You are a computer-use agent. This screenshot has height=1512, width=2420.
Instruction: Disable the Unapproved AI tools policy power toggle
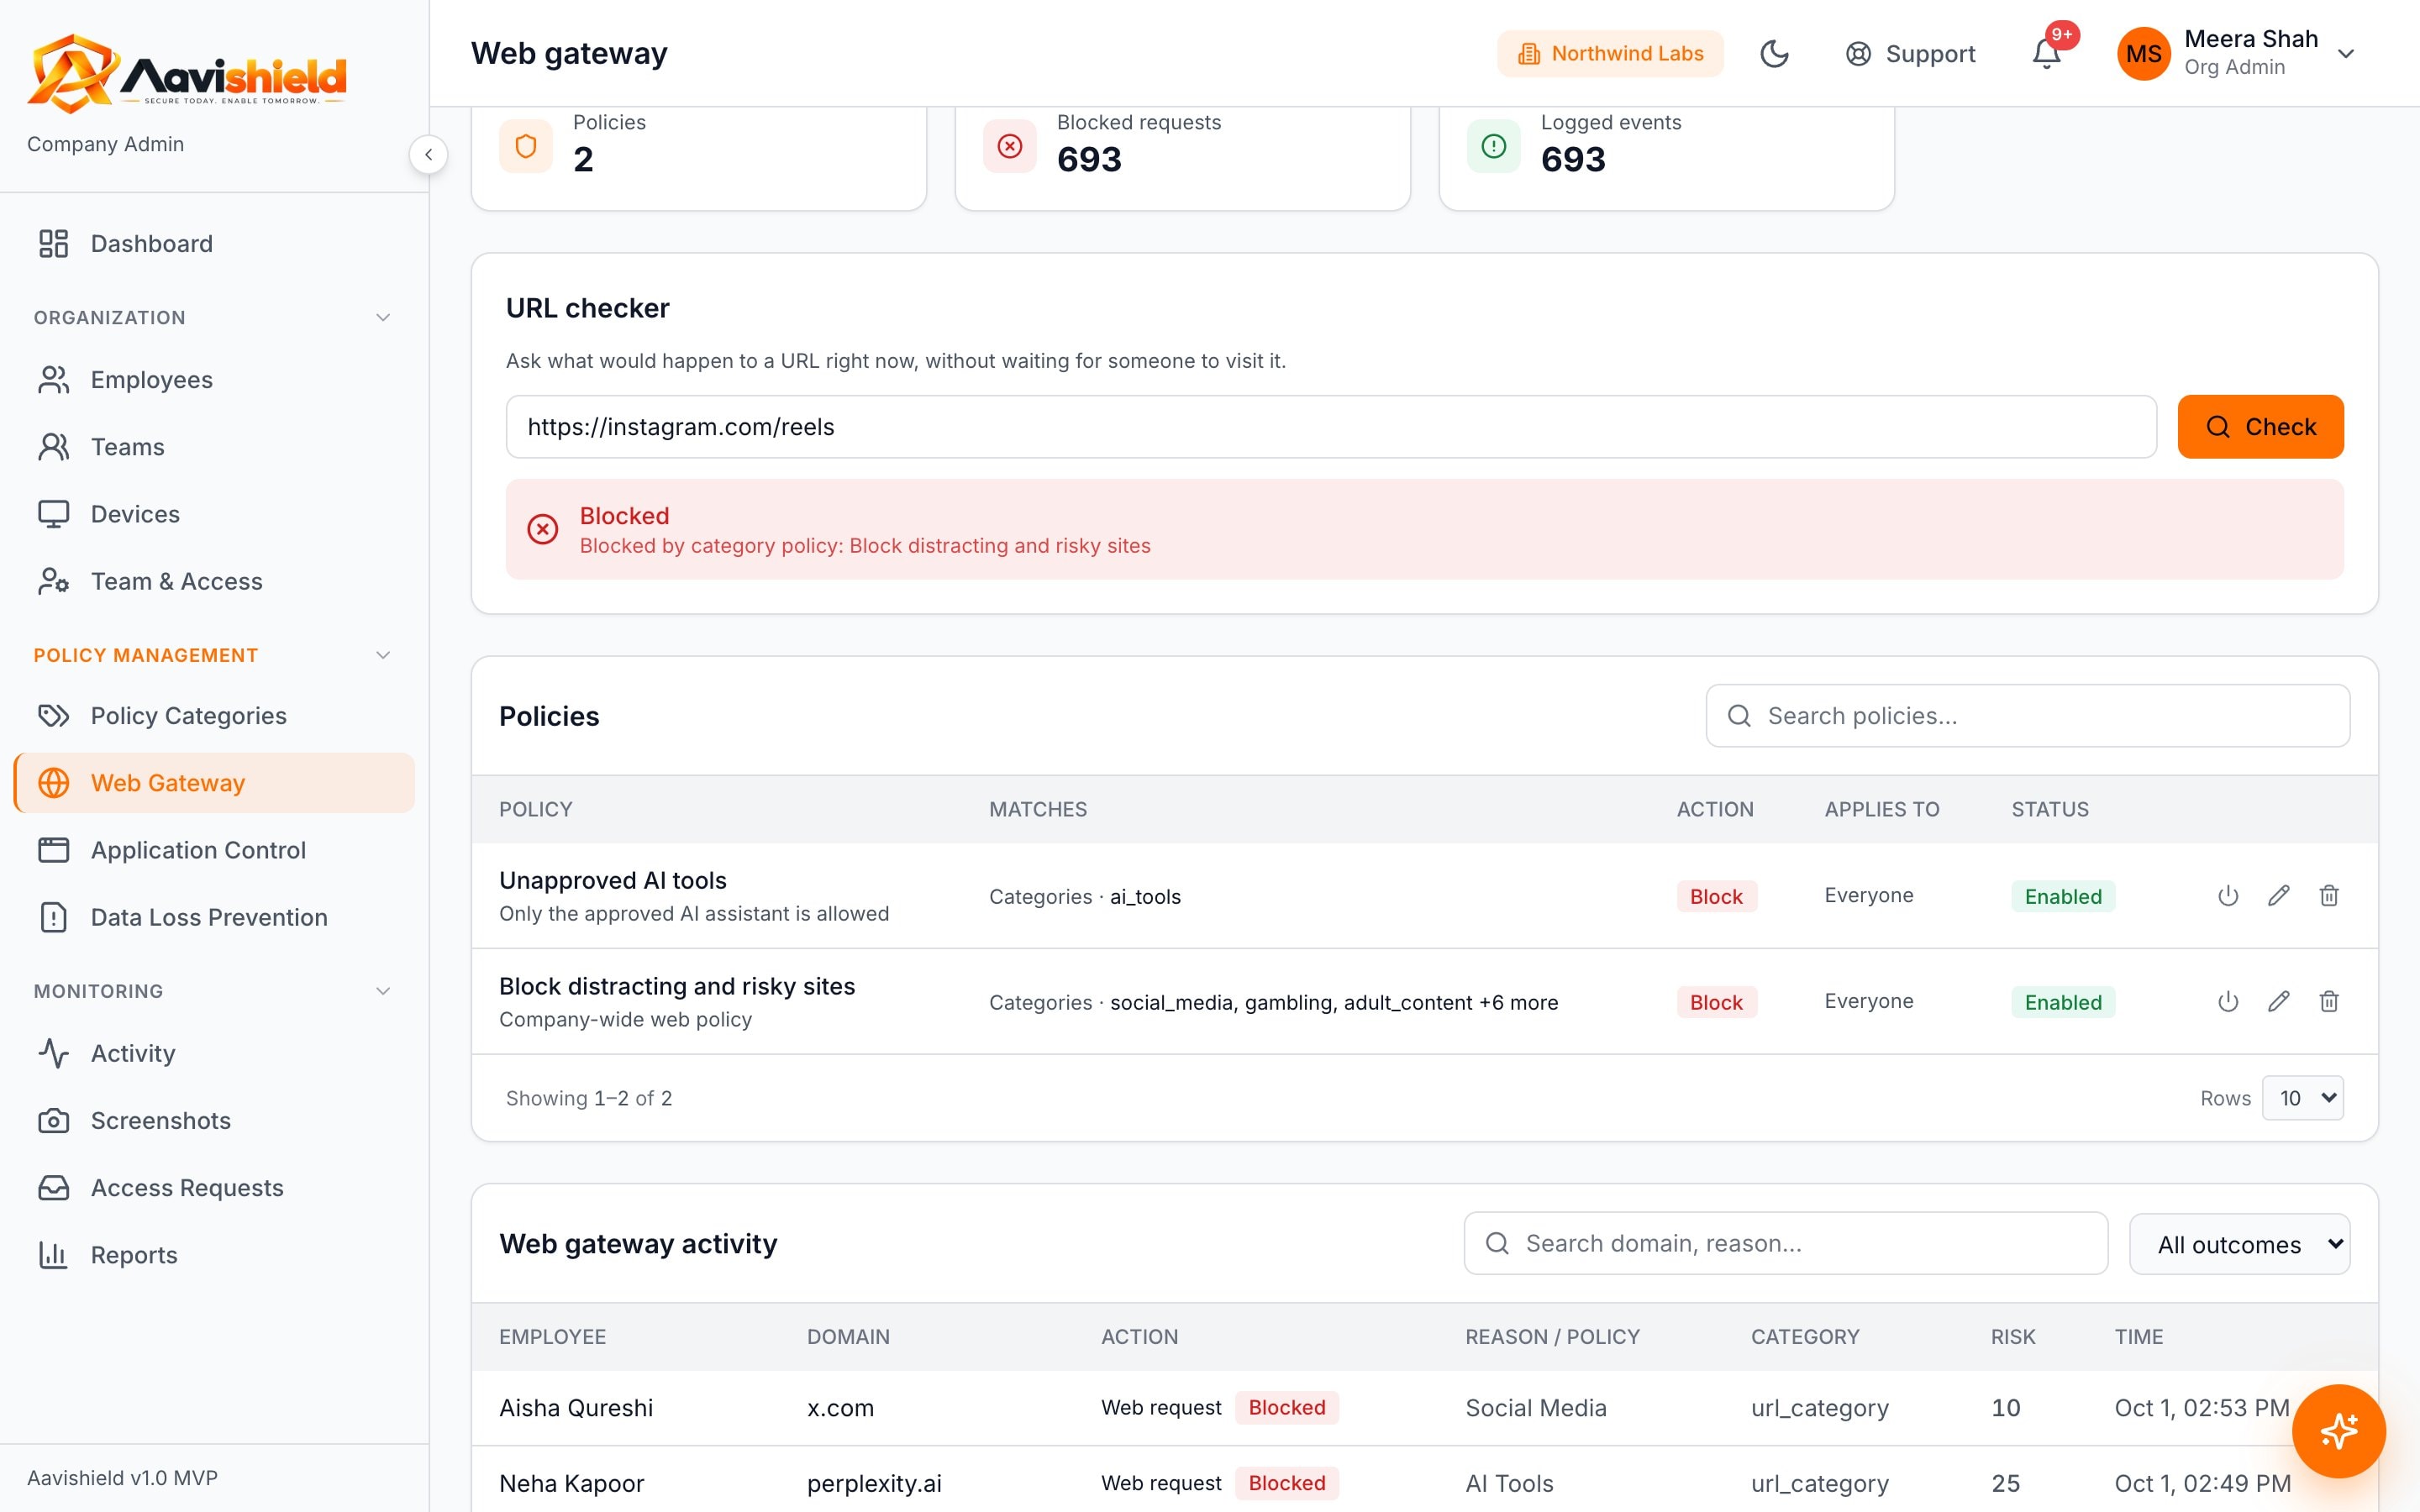[2228, 896]
